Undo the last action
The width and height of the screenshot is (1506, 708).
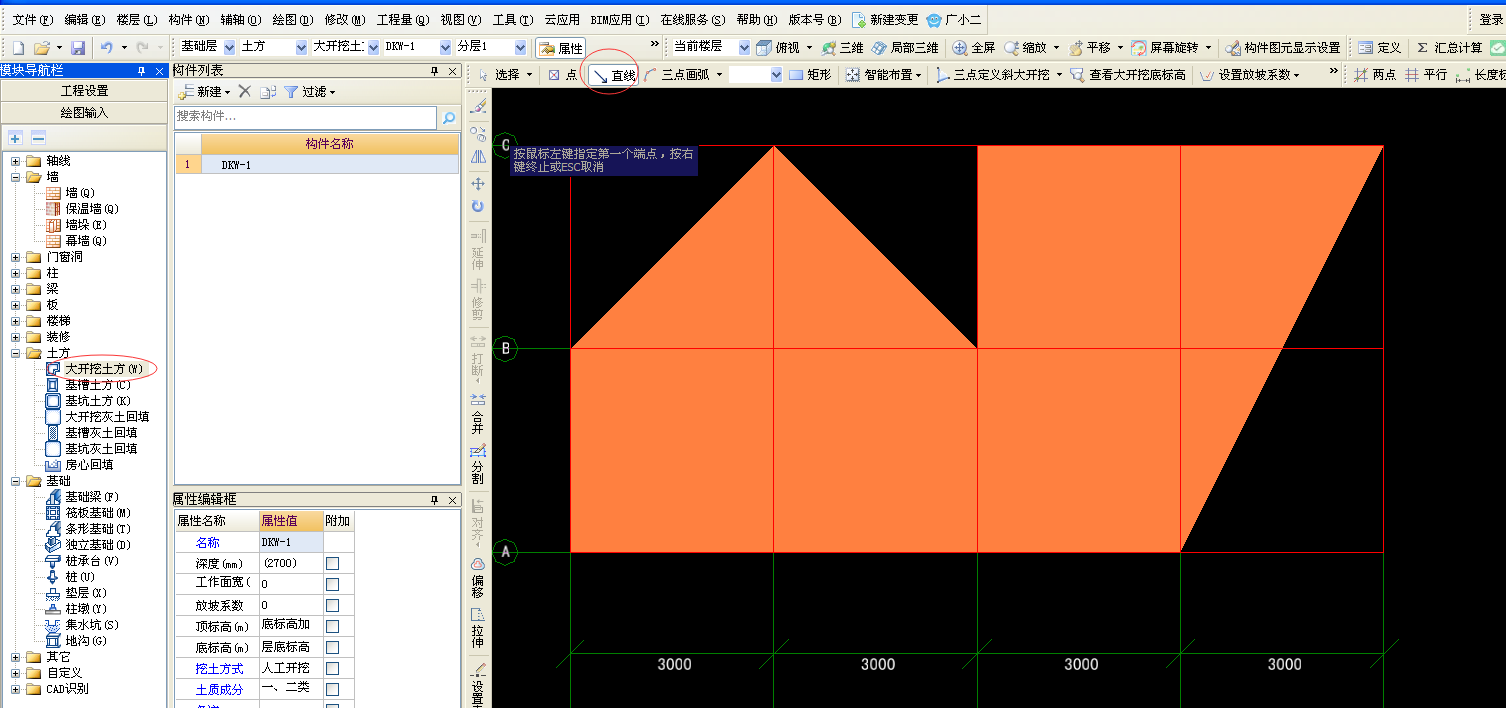pyautogui.click(x=106, y=47)
